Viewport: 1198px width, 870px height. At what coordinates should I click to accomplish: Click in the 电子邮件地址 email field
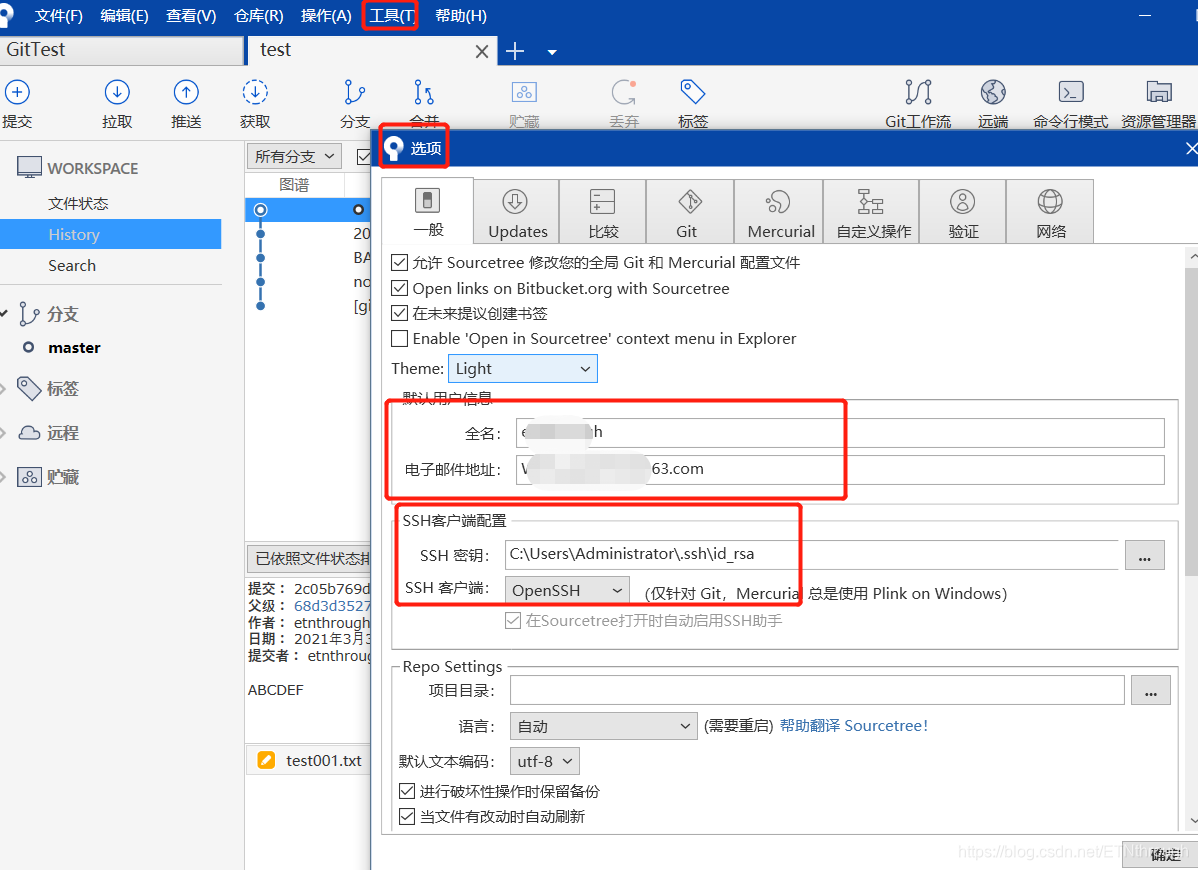tap(840, 470)
